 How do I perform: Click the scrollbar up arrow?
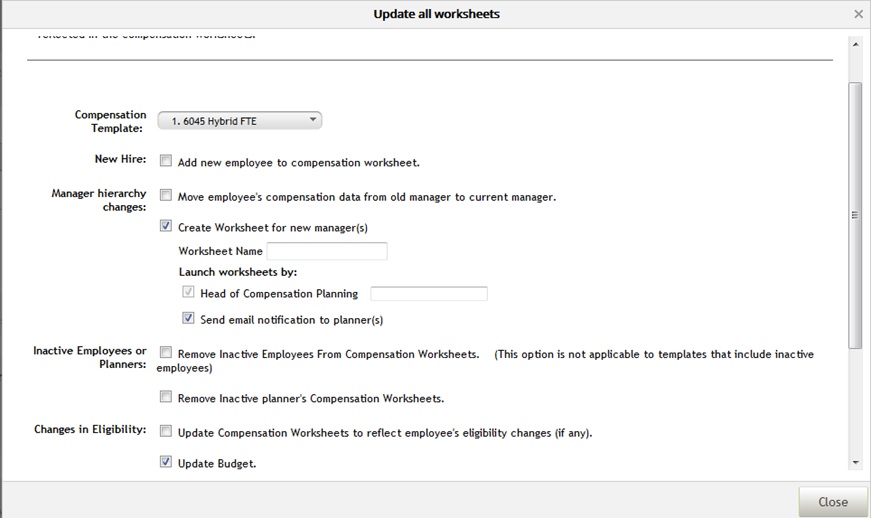click(855, 44)
